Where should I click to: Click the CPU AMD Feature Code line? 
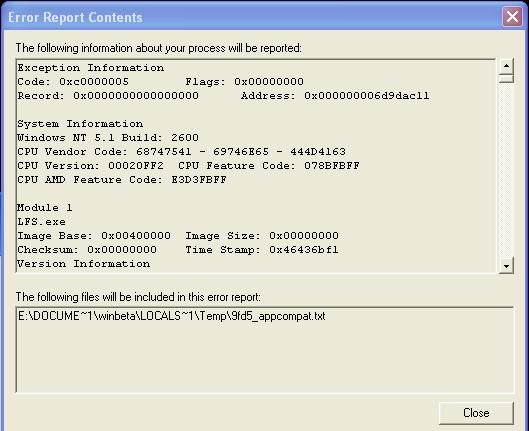click(x=122, y=179)
